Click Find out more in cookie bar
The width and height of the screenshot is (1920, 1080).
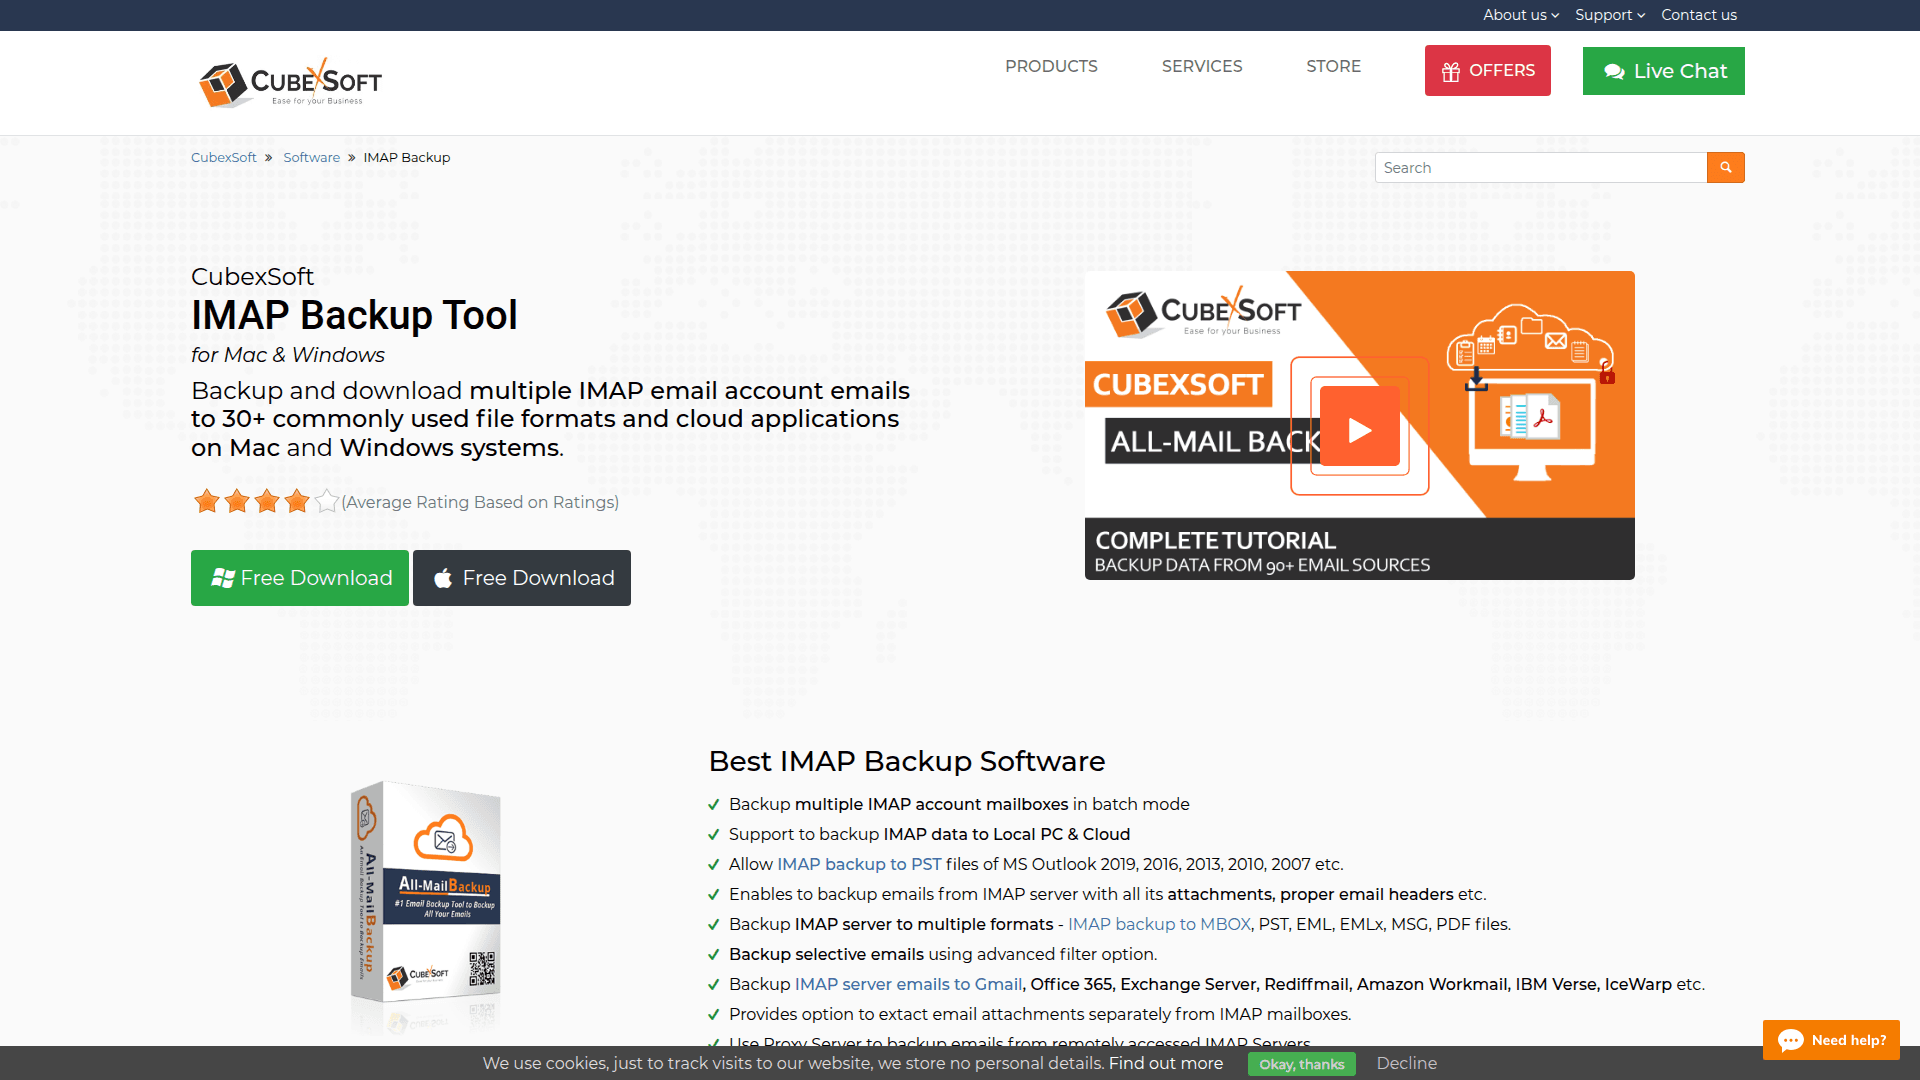tap(1165, 1063)
